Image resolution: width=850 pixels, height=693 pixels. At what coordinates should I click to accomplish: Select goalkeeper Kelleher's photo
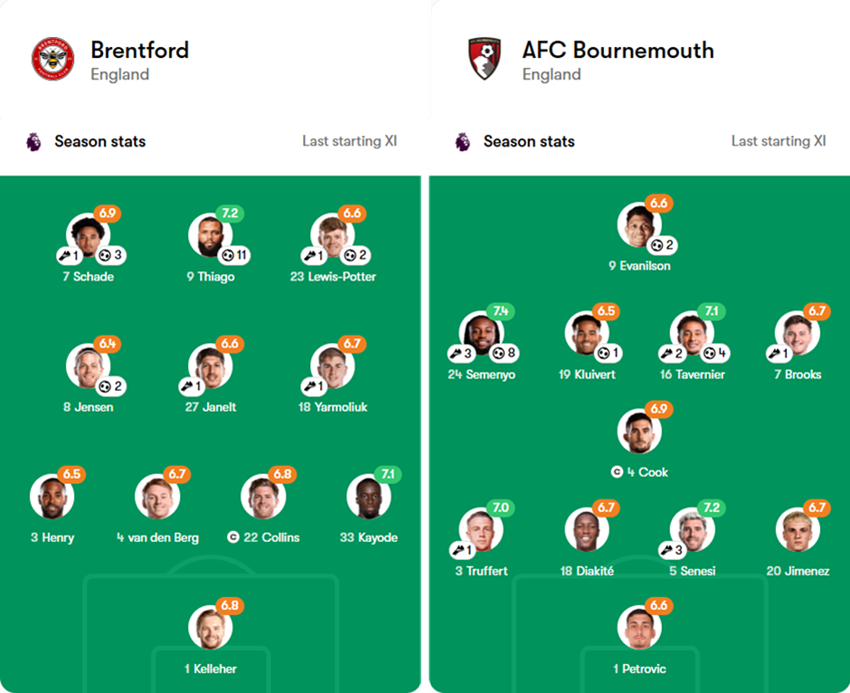210,628
